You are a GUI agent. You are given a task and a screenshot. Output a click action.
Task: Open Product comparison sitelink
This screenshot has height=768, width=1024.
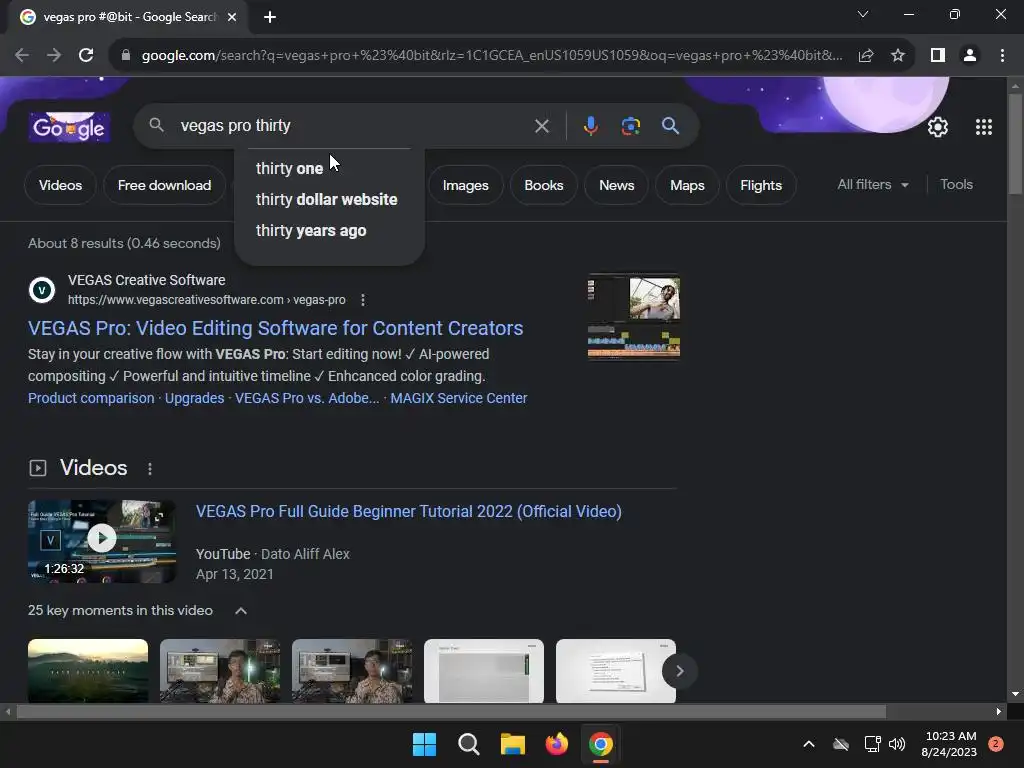[x=91, y=398]
